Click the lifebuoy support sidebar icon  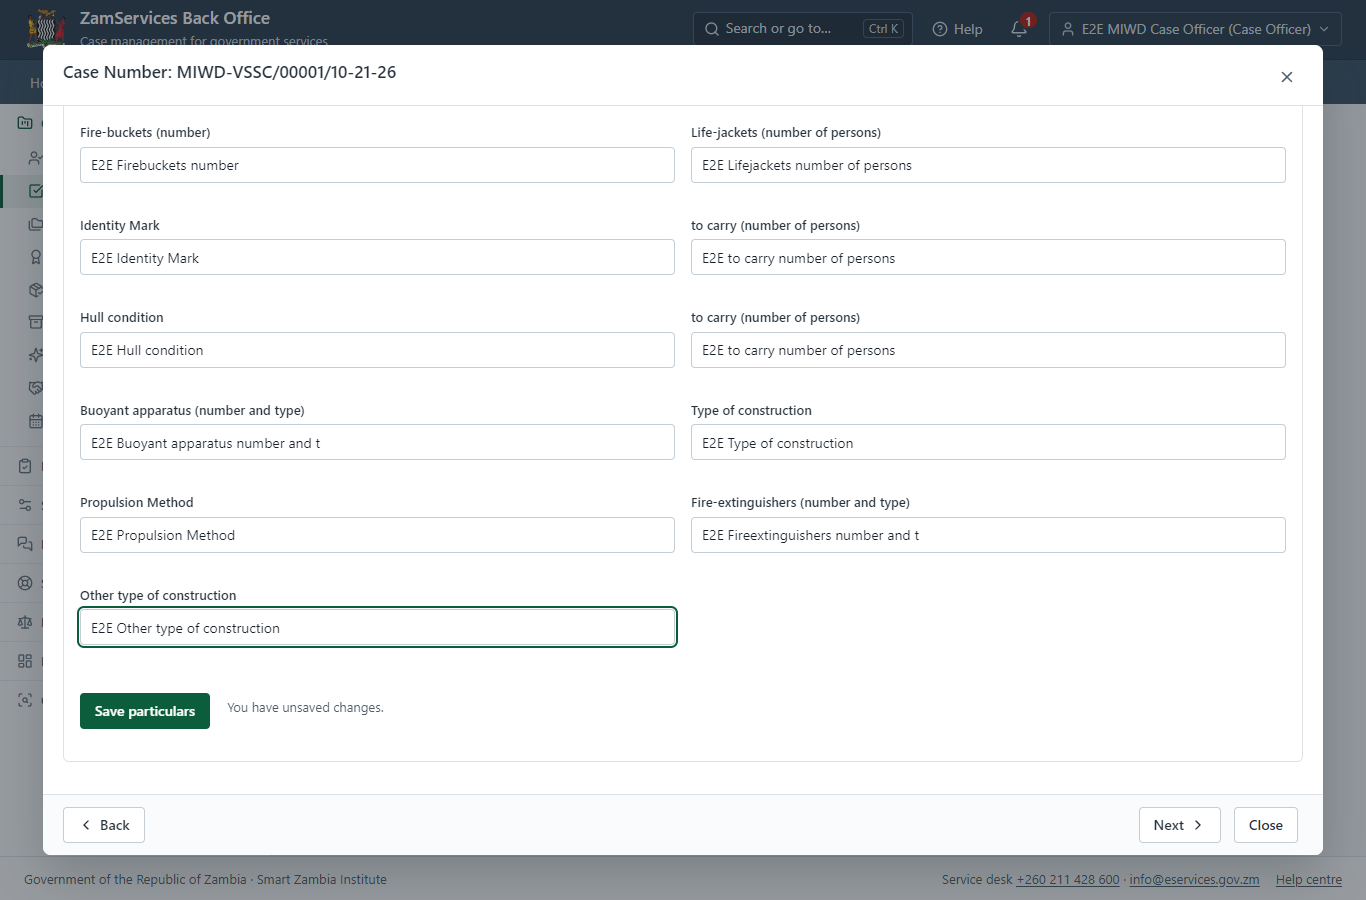[x=25, y=583]
